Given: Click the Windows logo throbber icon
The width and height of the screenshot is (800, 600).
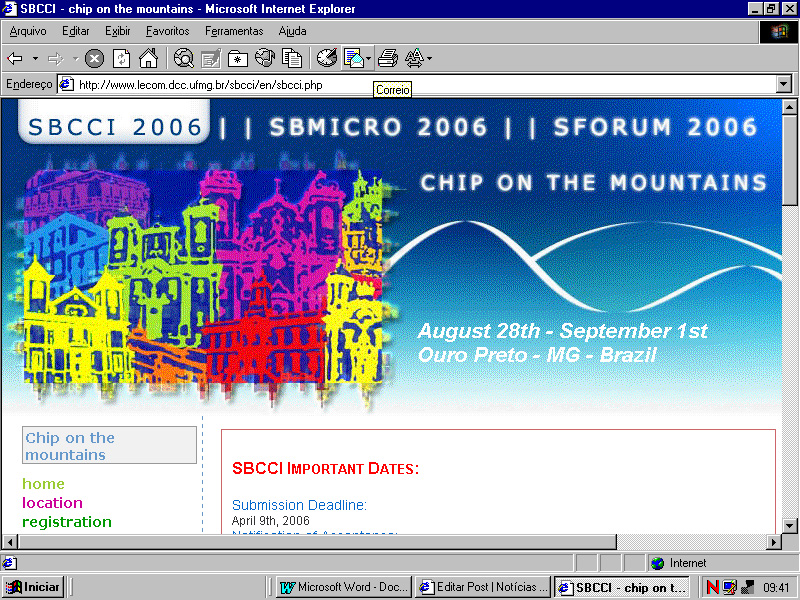Looking at the screenshot, I should [779, 32].
